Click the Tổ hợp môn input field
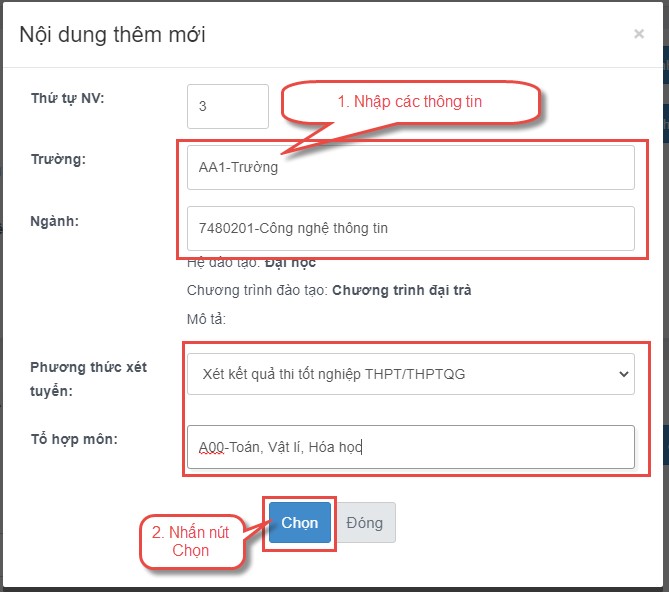Screen dimensions: 669x592 click(x=410, y=447)
